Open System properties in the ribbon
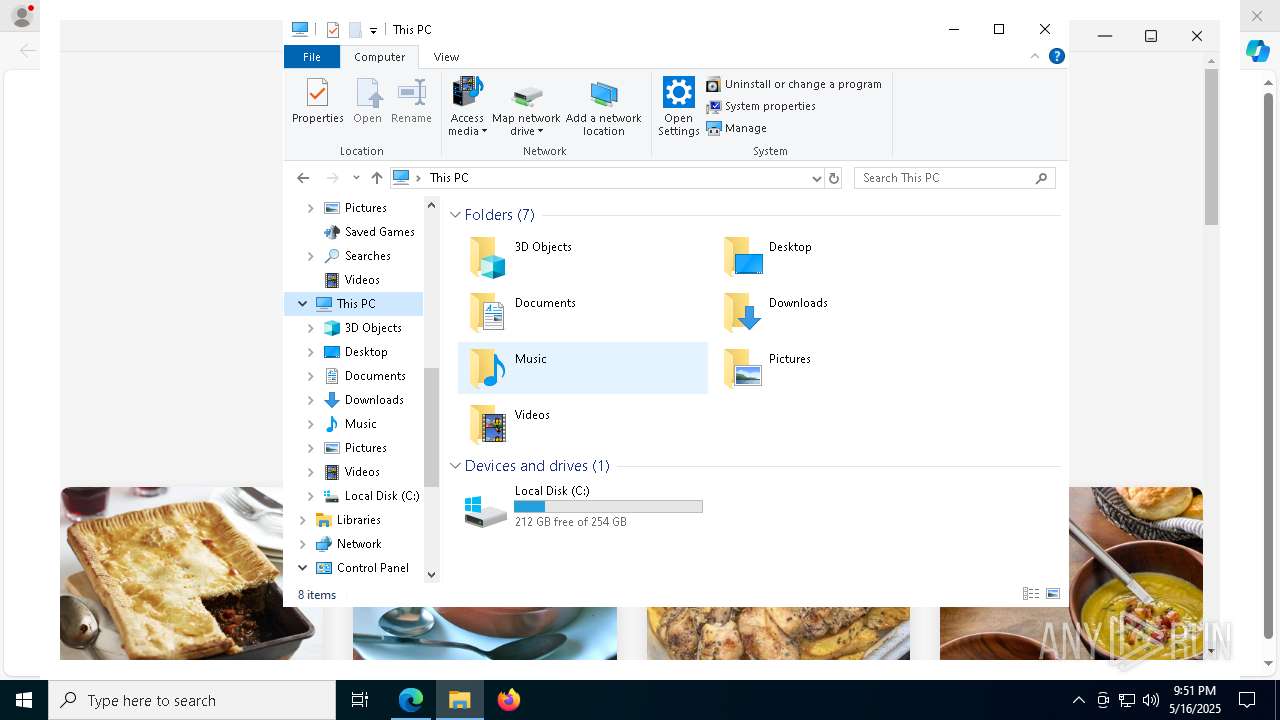The image size is (1280, 720). click(x=761, y=106)
